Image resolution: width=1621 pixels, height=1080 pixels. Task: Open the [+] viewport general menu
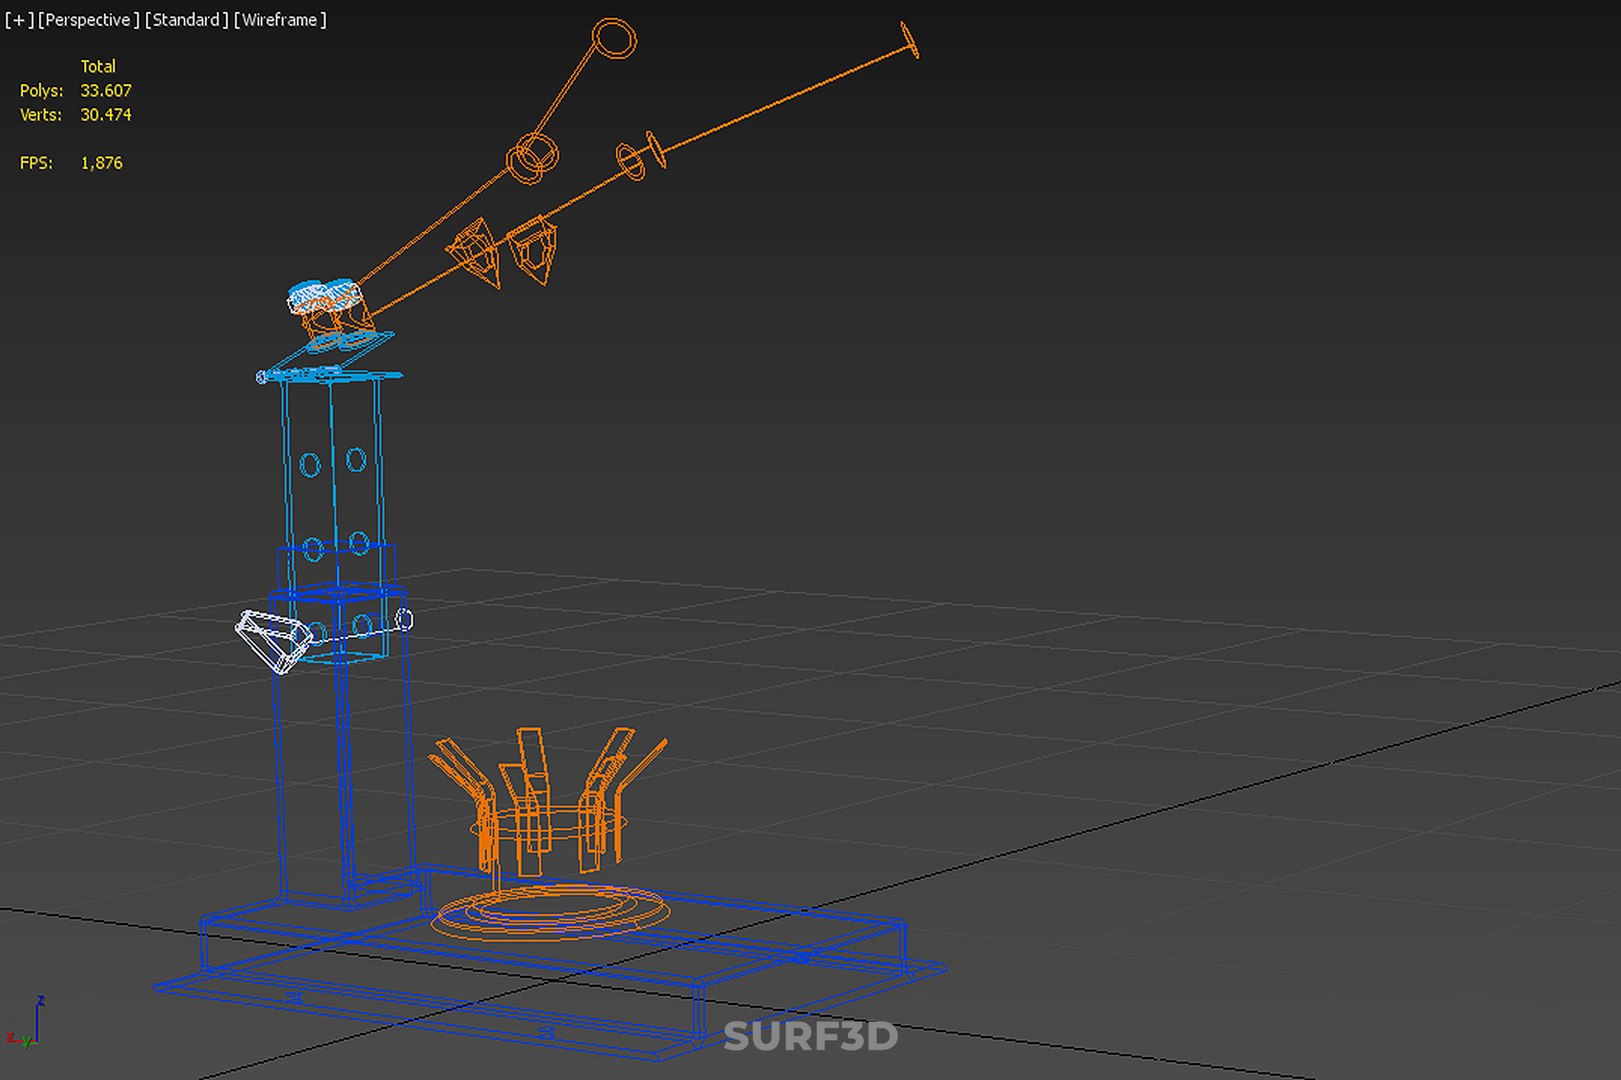18,20
